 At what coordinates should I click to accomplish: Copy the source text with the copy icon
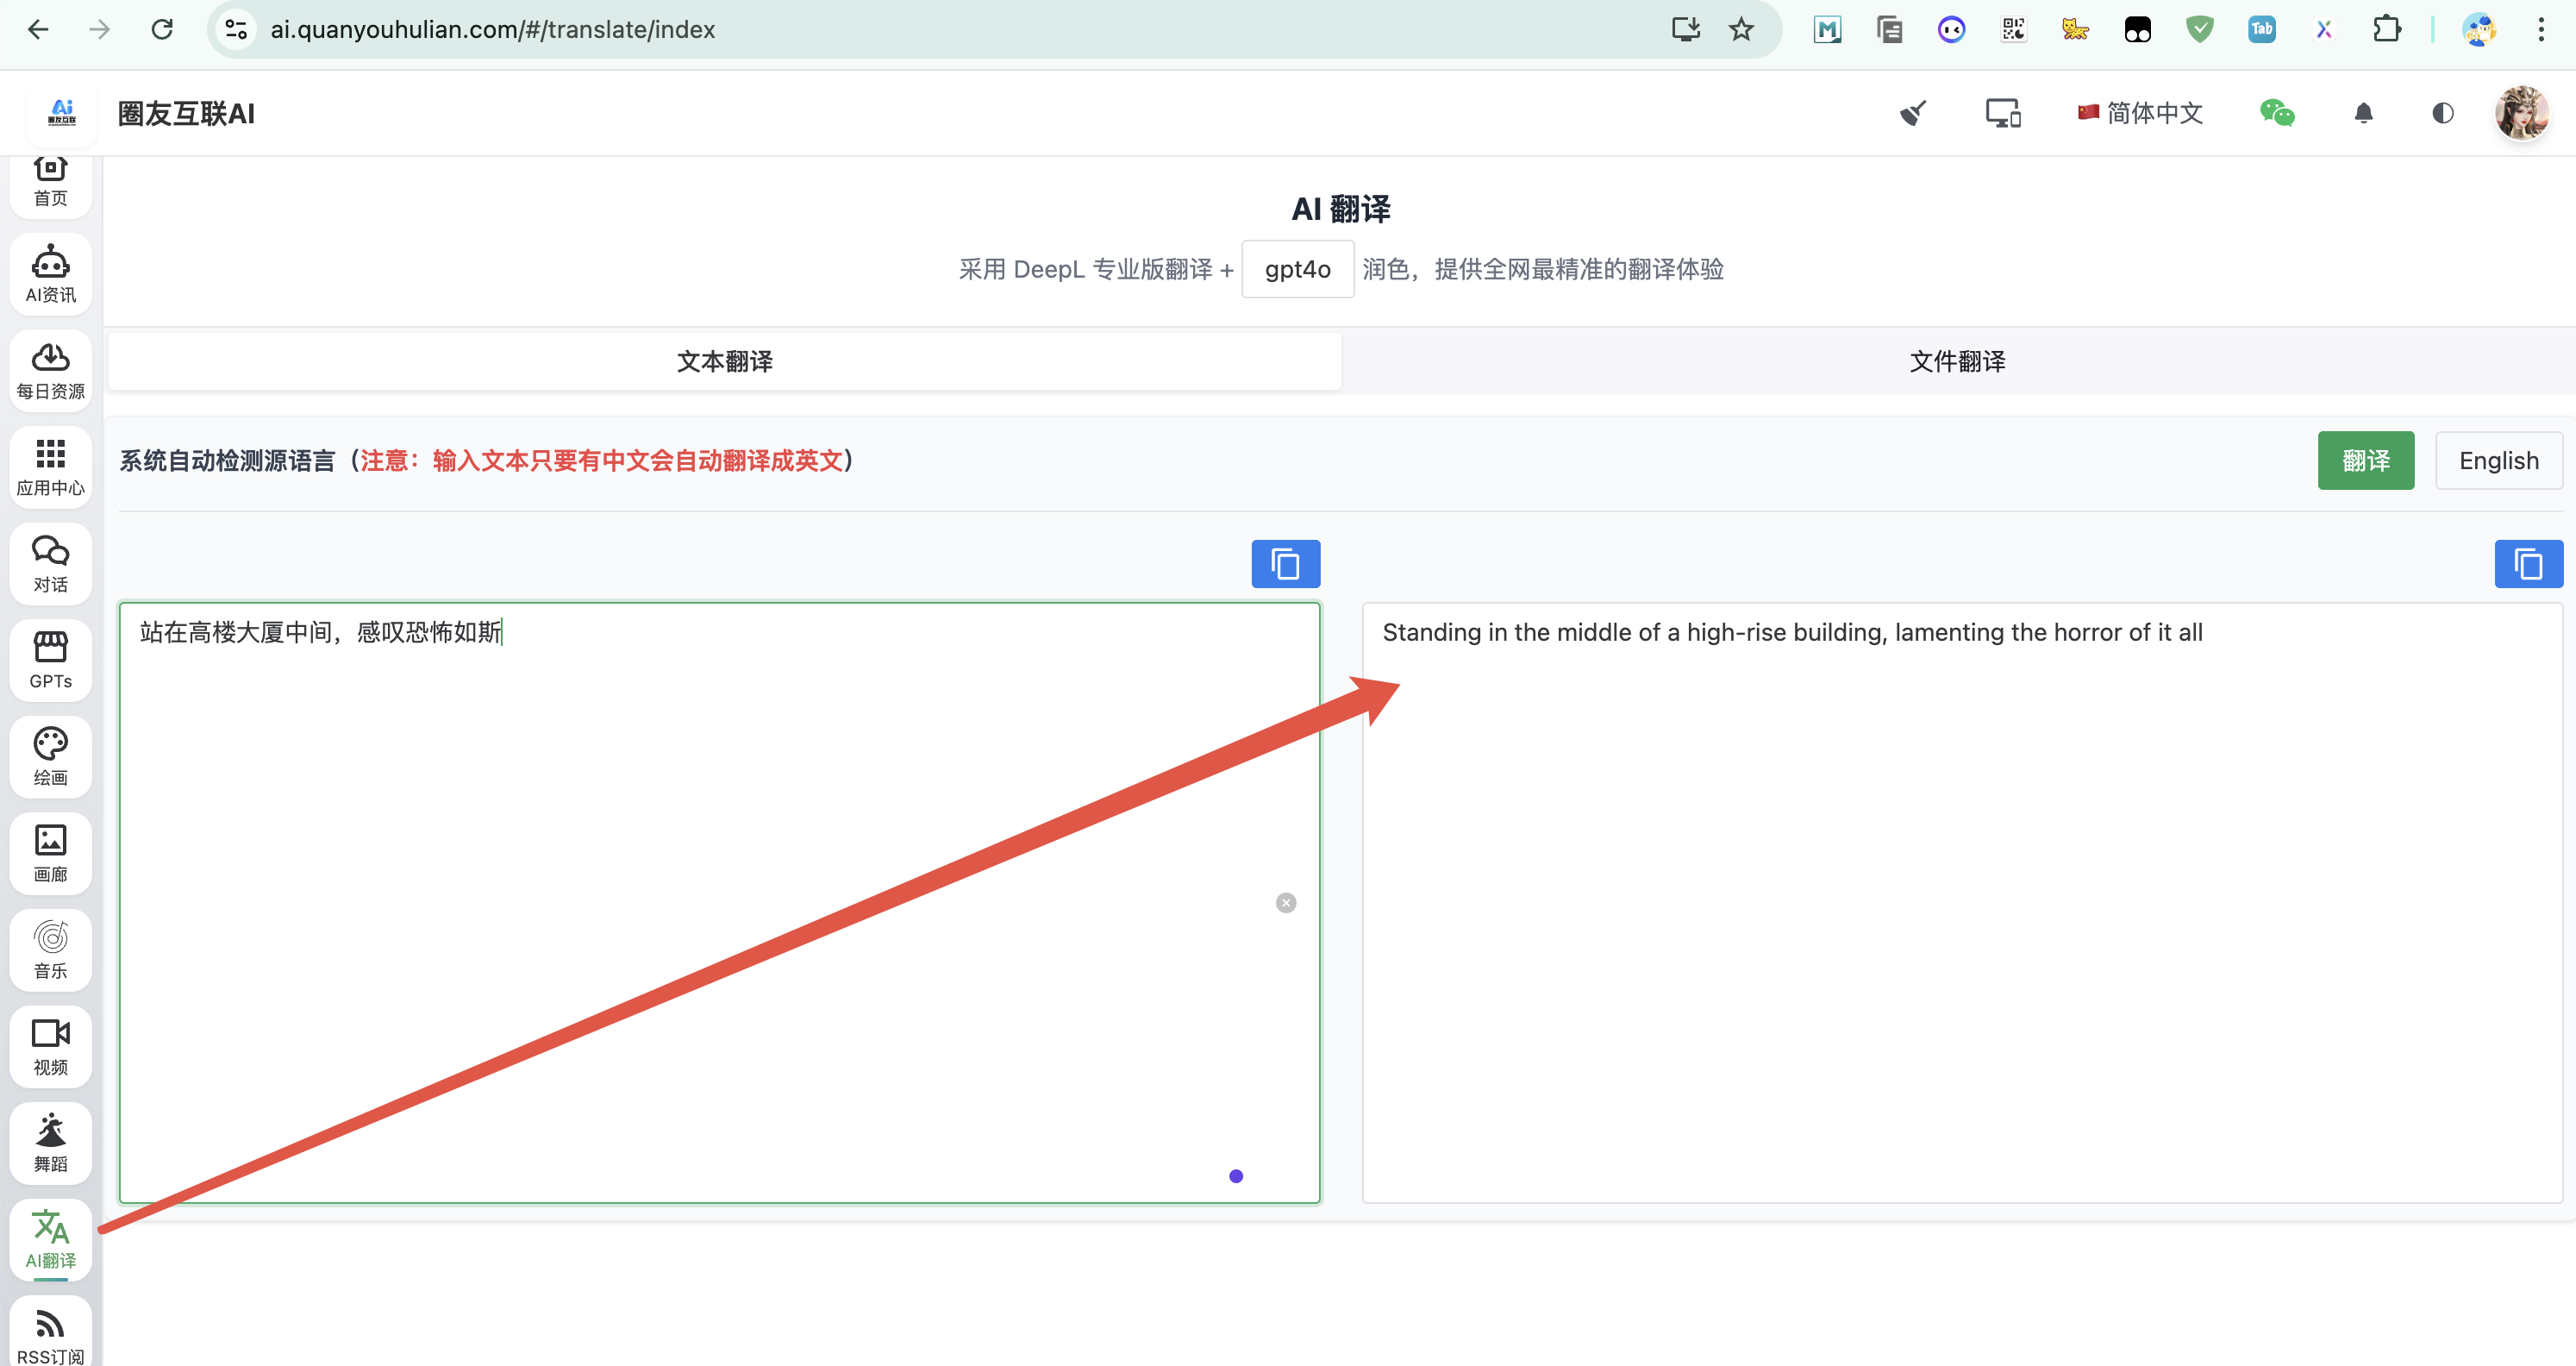pyautogui.click(x=1285, y=564)
